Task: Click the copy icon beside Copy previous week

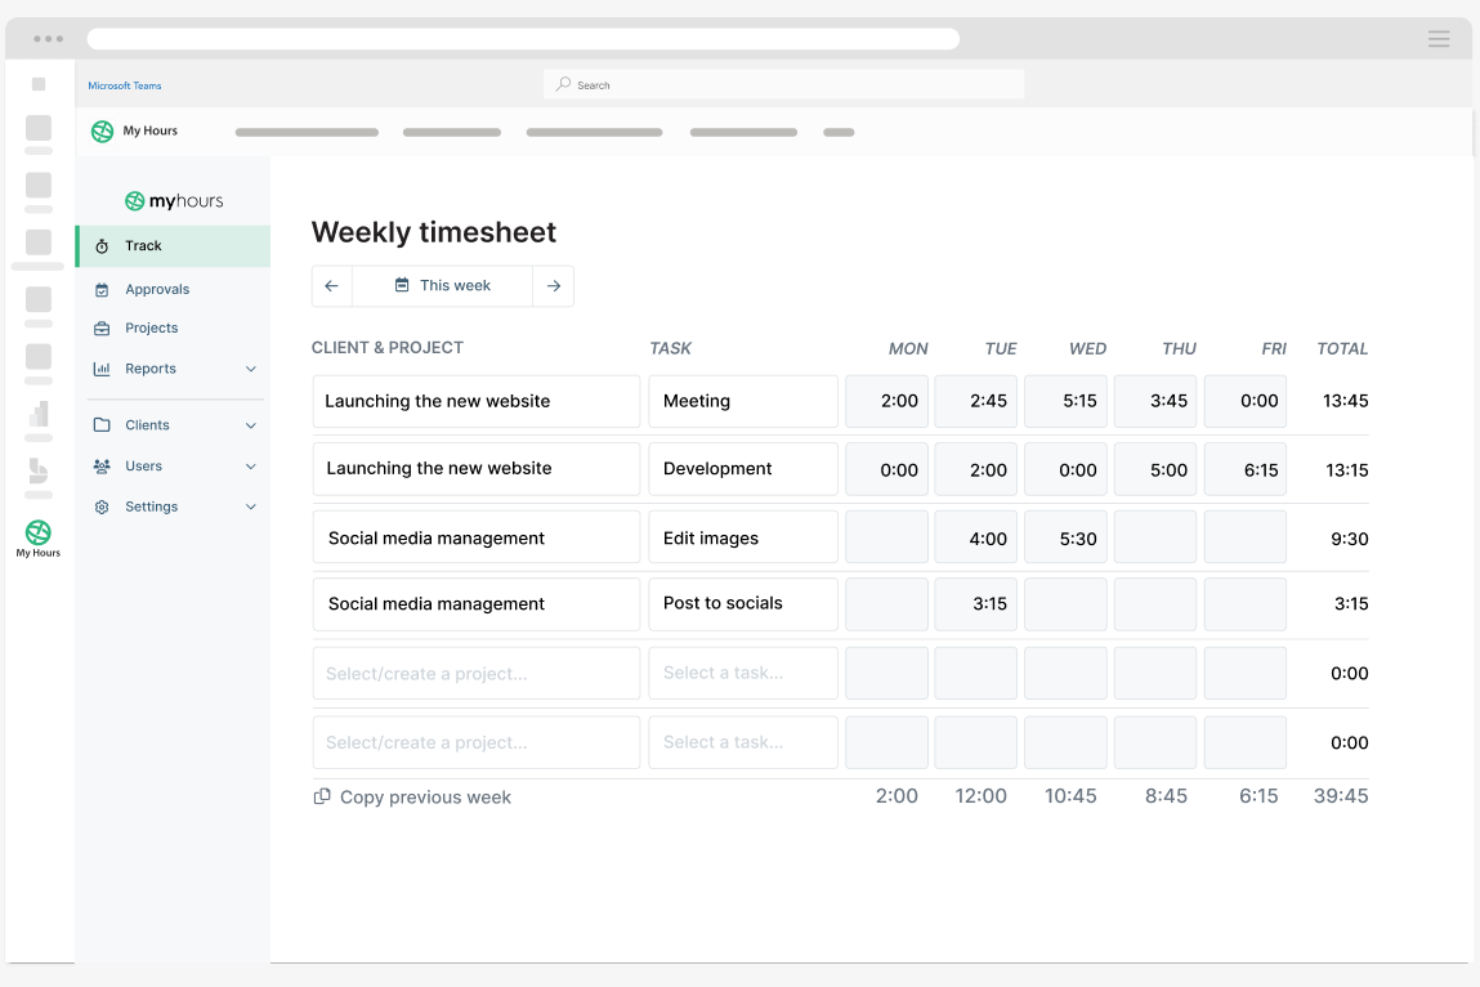Action: [322, 796]
